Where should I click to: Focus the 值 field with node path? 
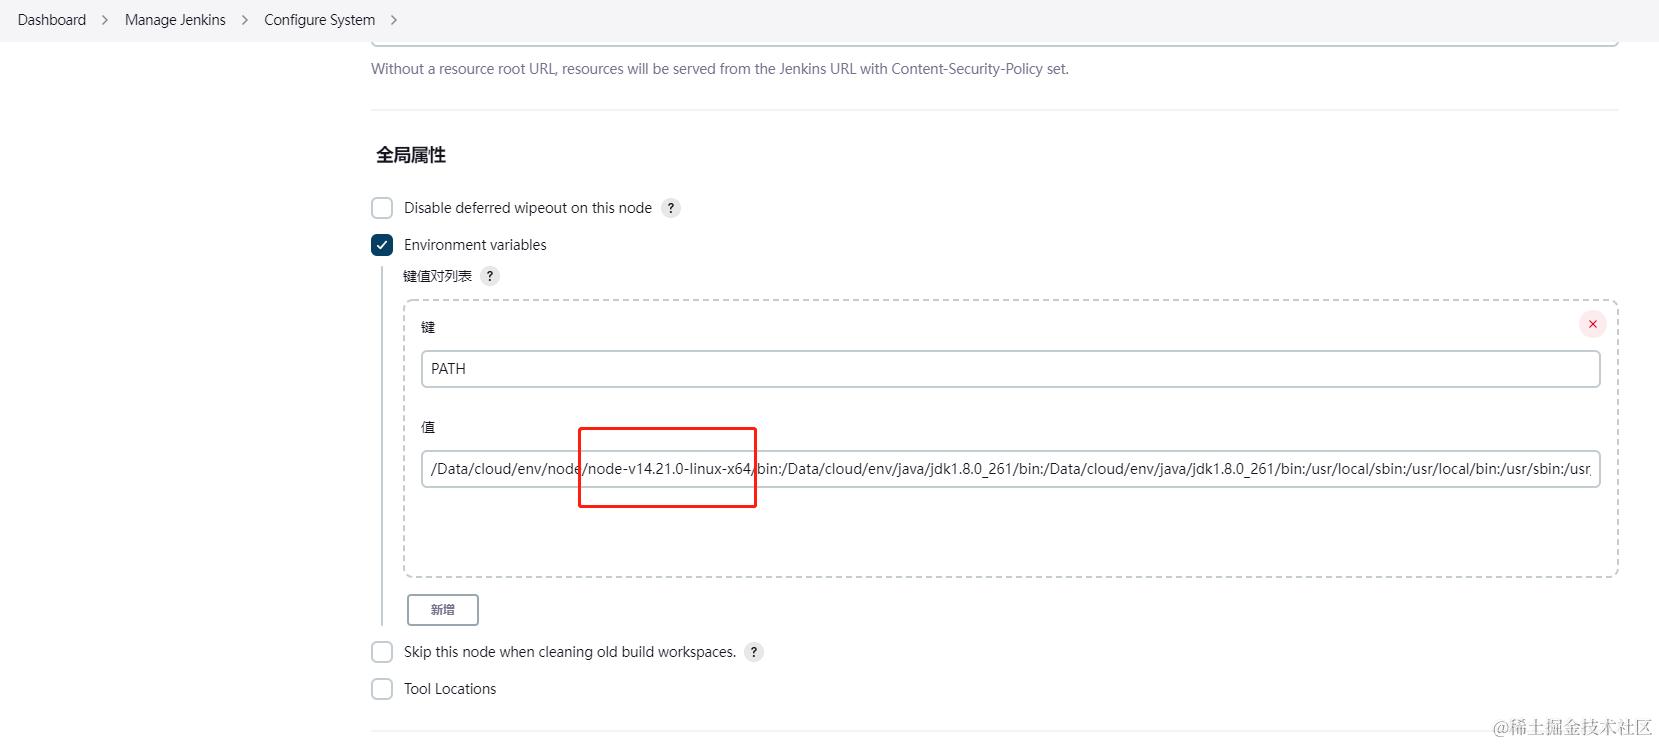1011,469
